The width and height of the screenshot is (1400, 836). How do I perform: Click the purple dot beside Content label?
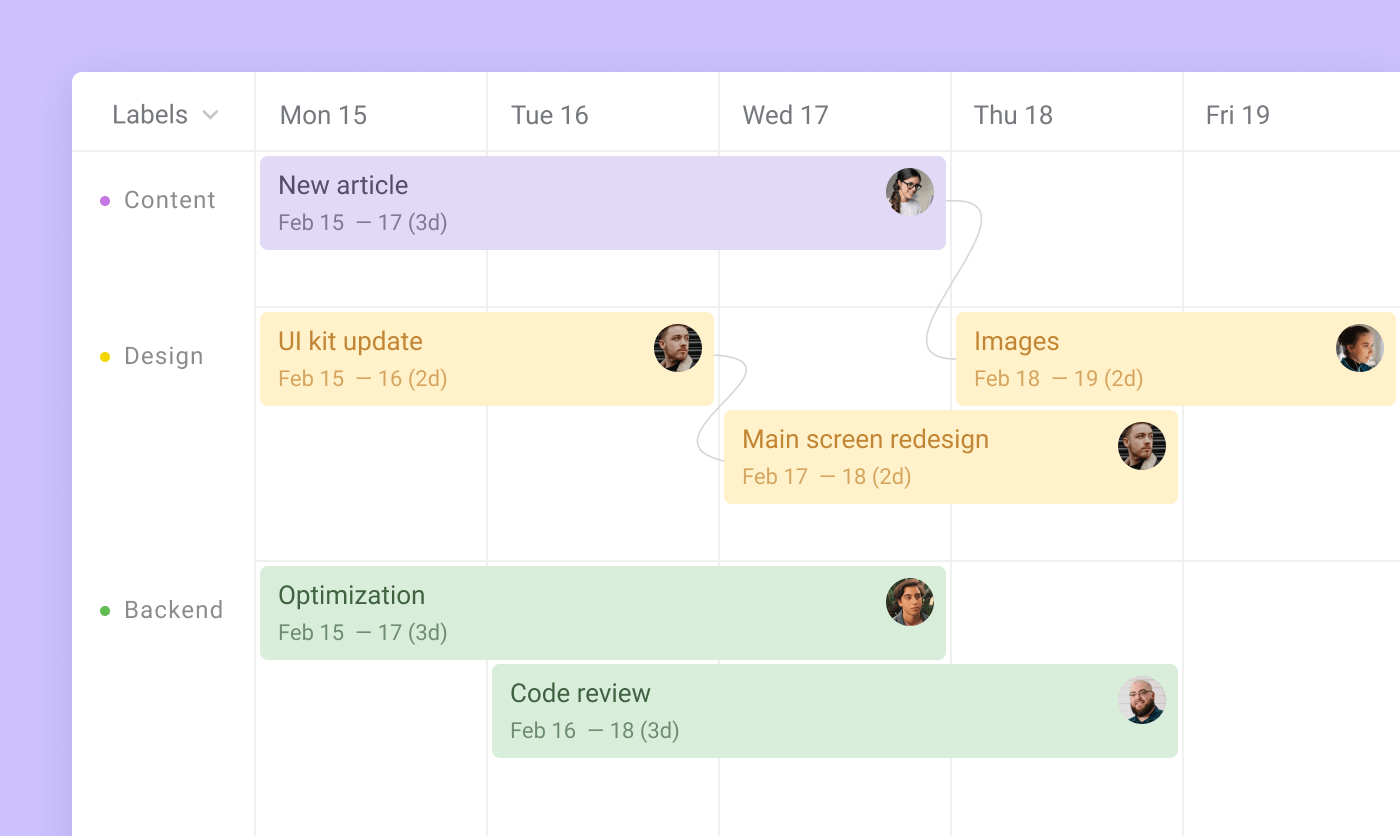[104, 200]
